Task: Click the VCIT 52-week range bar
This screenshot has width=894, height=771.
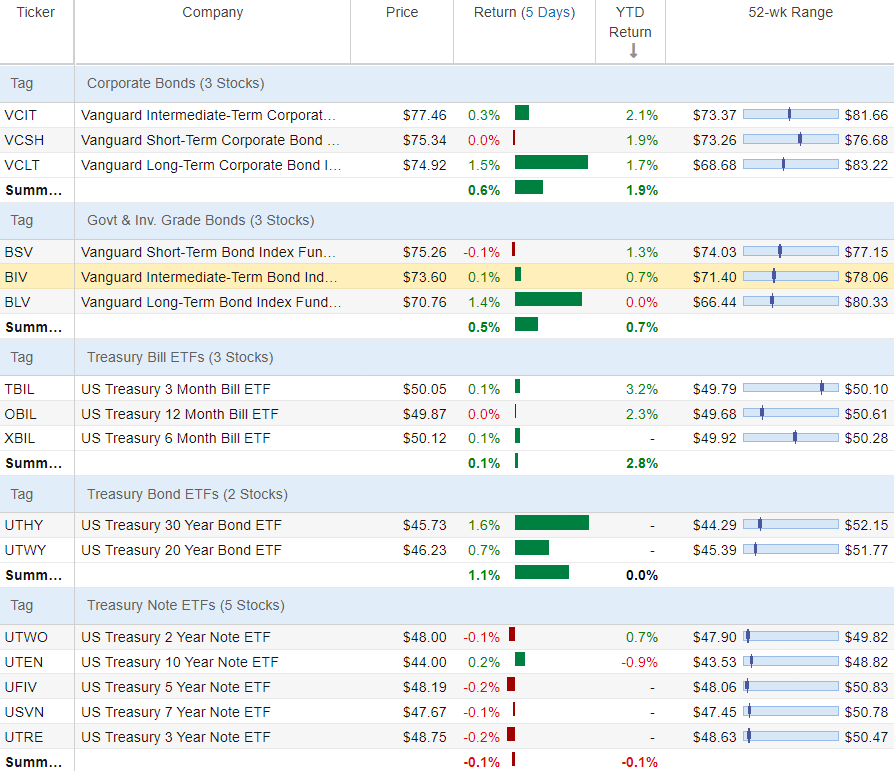Action: pos(791,114)
